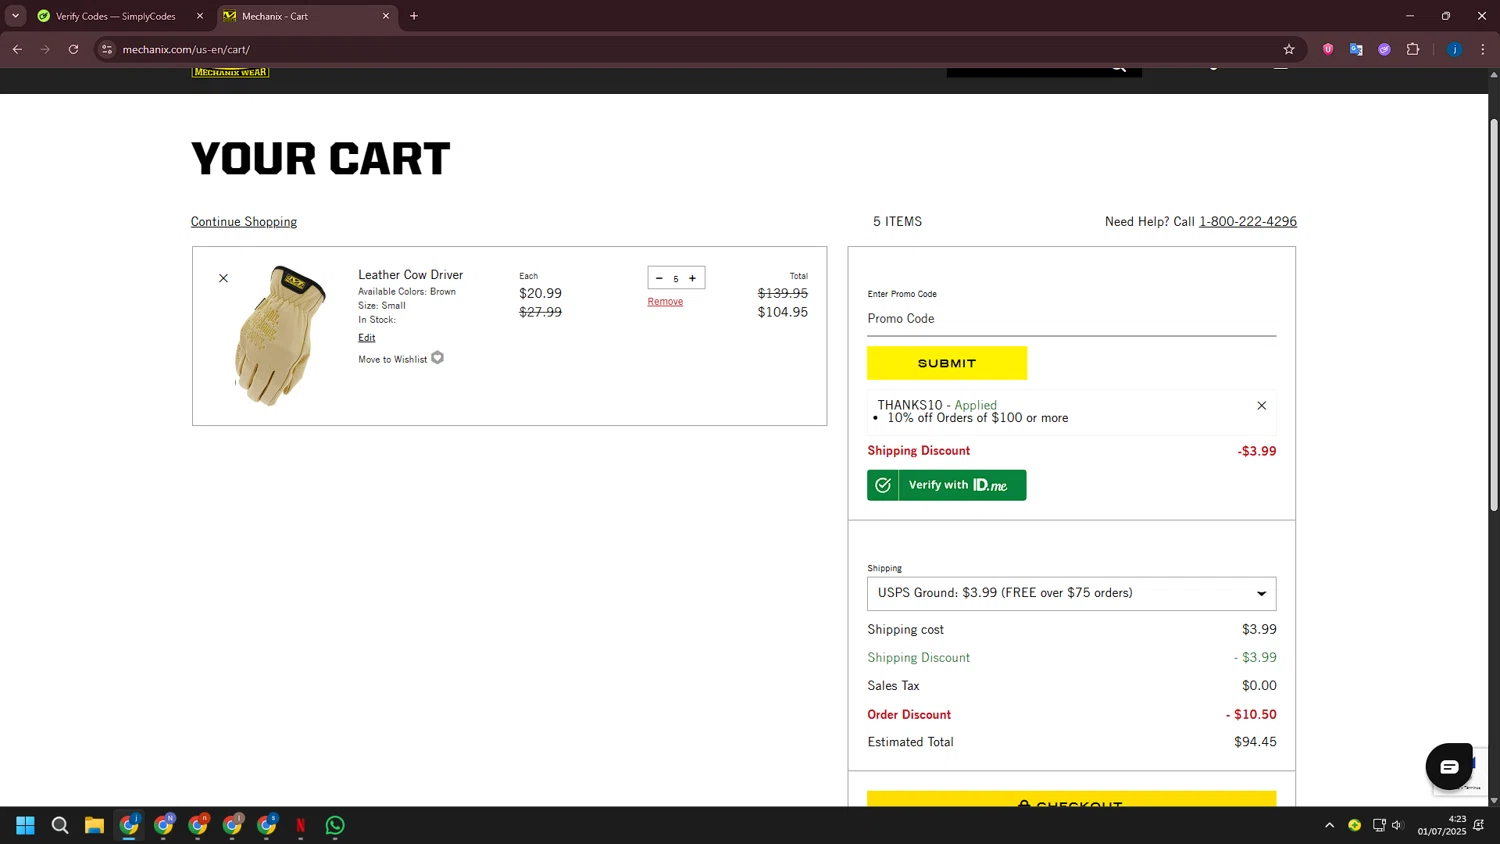Open a new browser tab
The height and width of the screenshot is (844, 1500).
point(414,16)
